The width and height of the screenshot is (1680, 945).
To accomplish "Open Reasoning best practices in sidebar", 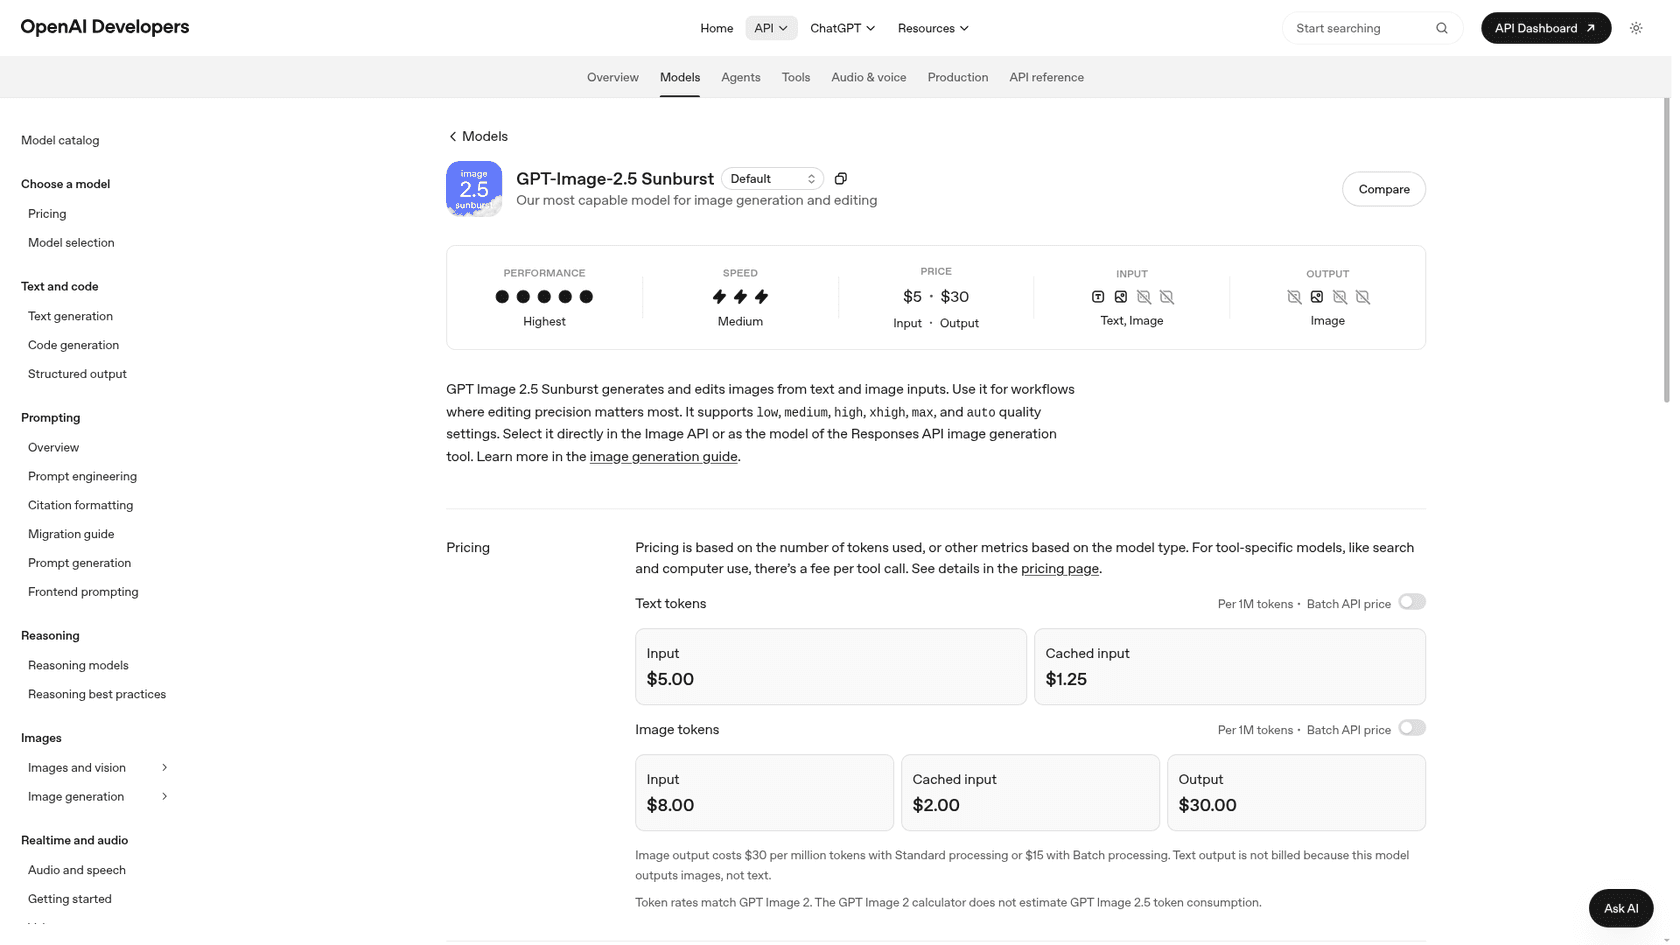I will (97, 694).
